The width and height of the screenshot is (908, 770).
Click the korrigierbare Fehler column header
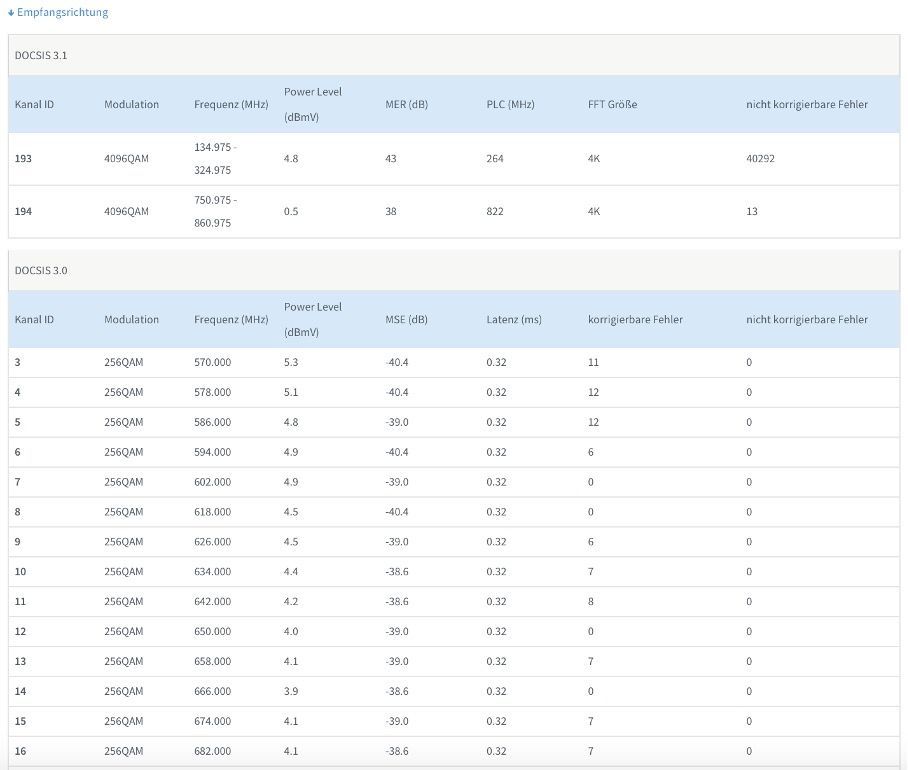click(x=635, y=319)
